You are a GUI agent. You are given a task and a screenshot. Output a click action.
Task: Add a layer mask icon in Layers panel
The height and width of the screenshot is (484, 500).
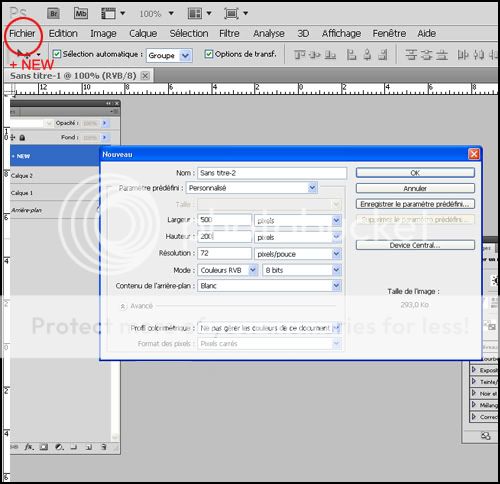tap(44, 447)
